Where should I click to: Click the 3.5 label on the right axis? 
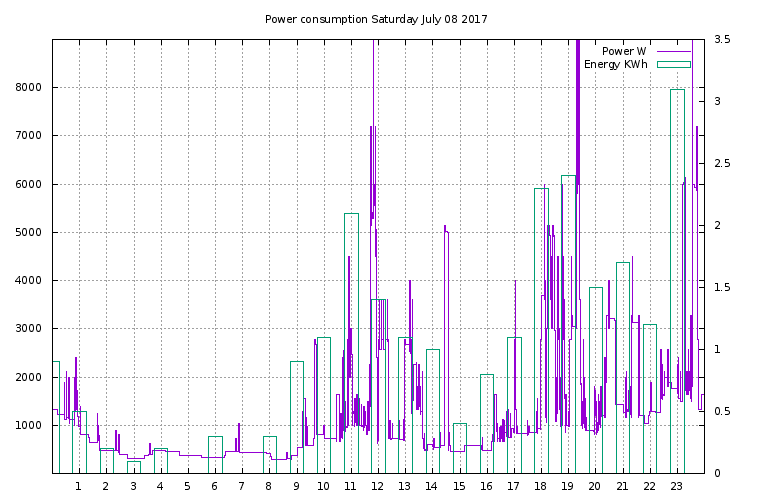click(722, 39)
